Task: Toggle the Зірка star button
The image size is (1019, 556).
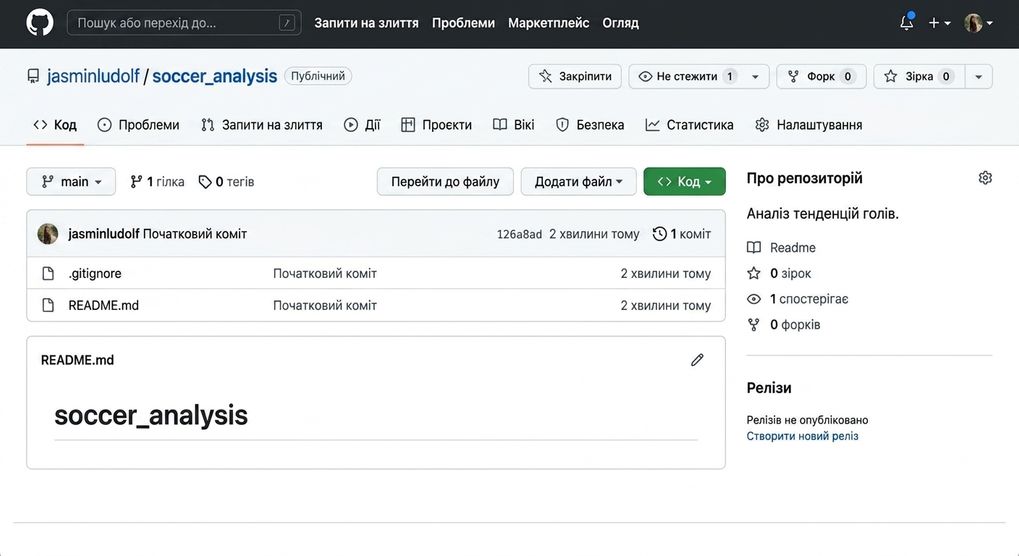Action: [919, 77]
